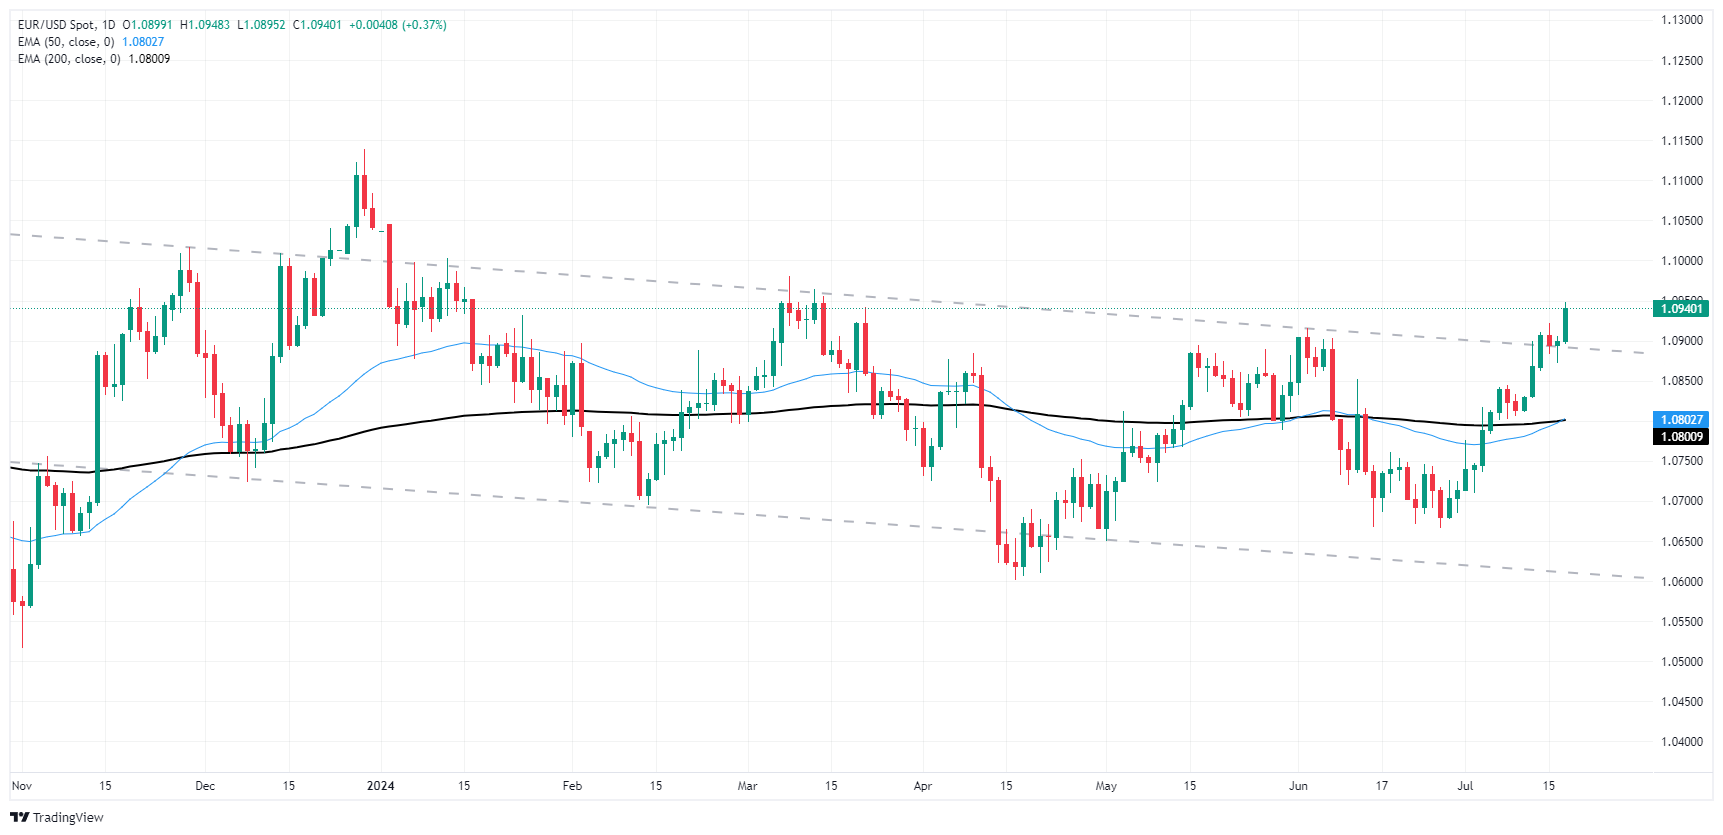Click the Jul label on time axis

(1465, 786)
